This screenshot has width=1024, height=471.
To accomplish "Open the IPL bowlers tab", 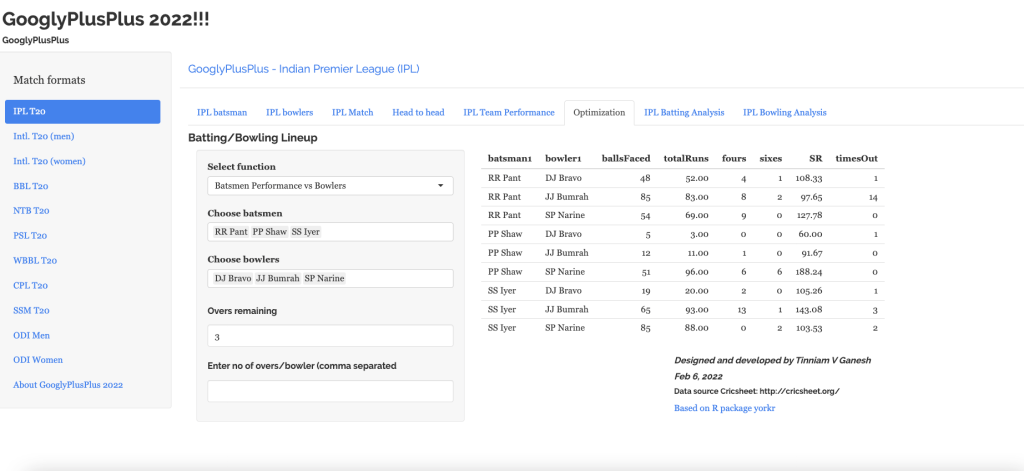I will click(x=289, y=113).
